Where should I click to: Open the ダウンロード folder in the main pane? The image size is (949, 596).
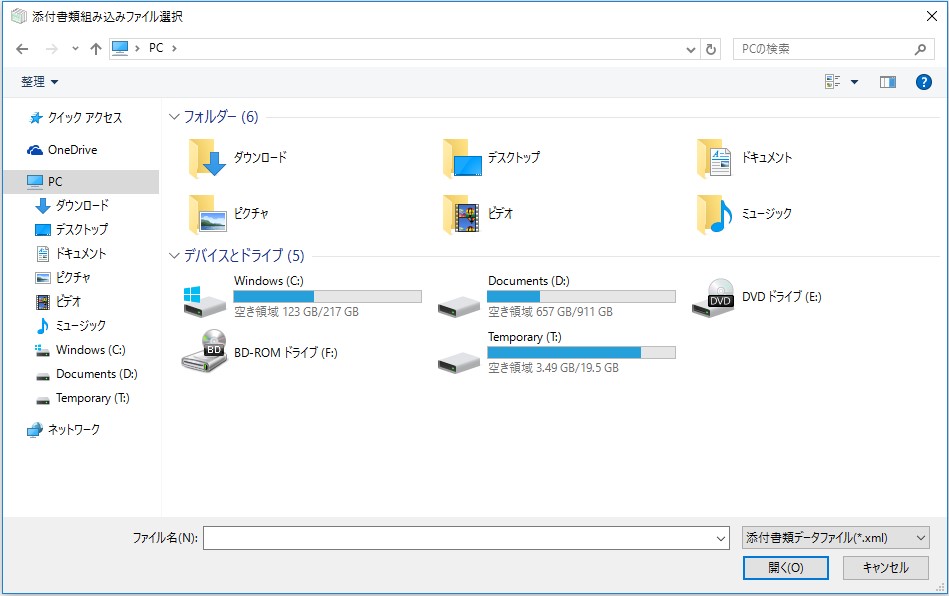(237, 157)
